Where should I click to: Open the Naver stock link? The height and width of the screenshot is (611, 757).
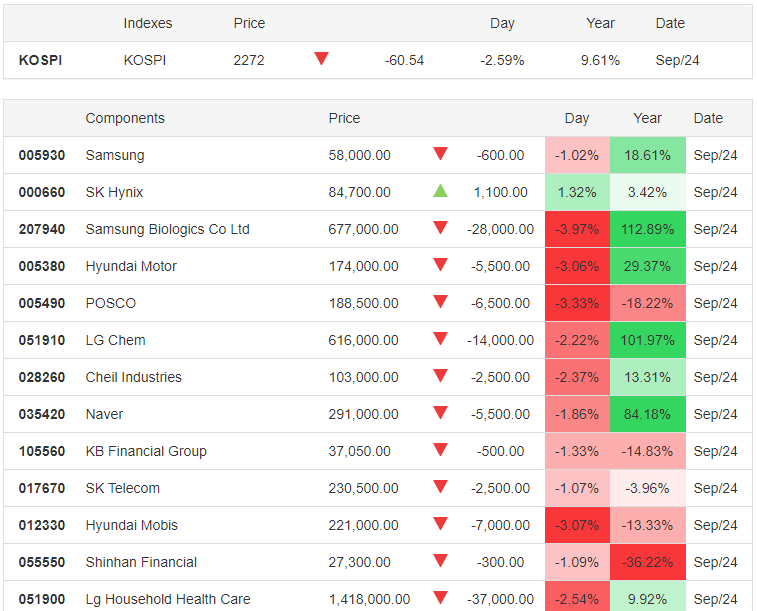click(104, 414)
